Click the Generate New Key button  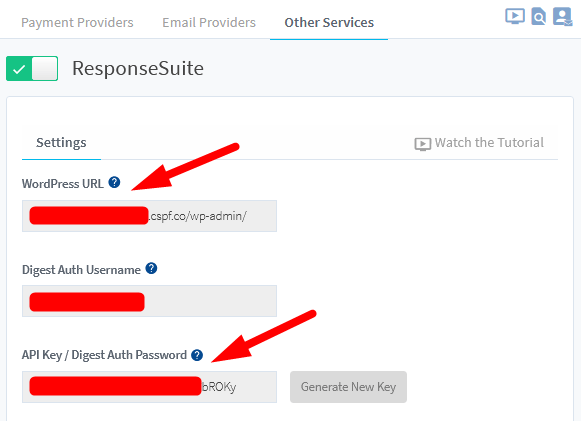[348, 387]
